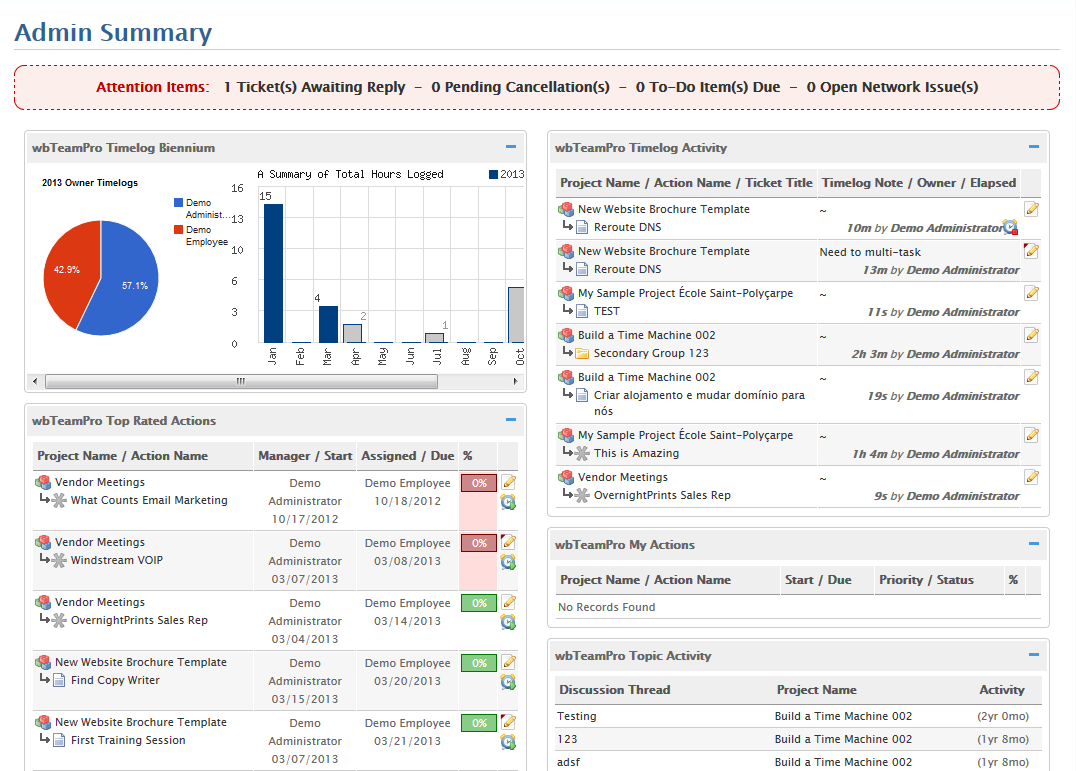This screenshot has width=1076, height=771.
Task: Minimize the wbTeamPro Timelog Activity panel
Action: (x=1034, y=147)
